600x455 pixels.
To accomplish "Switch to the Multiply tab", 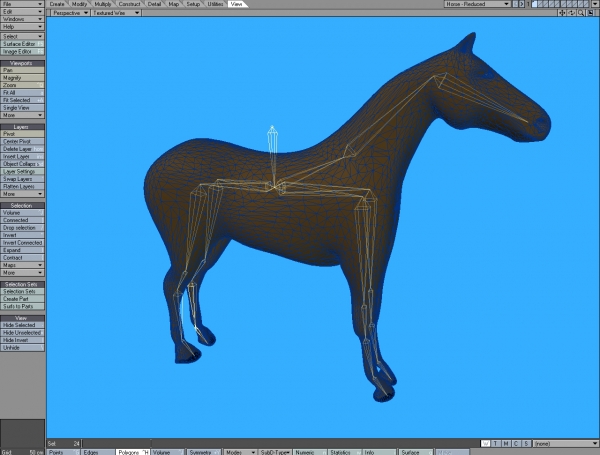I will [x=103, y=4].
